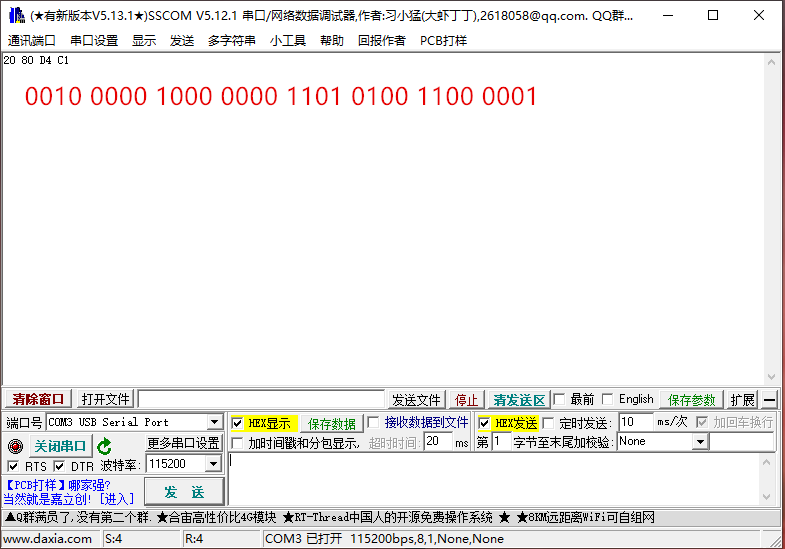
Task: Expand the COM3 serial port dropdown
Action: (214, 423)
